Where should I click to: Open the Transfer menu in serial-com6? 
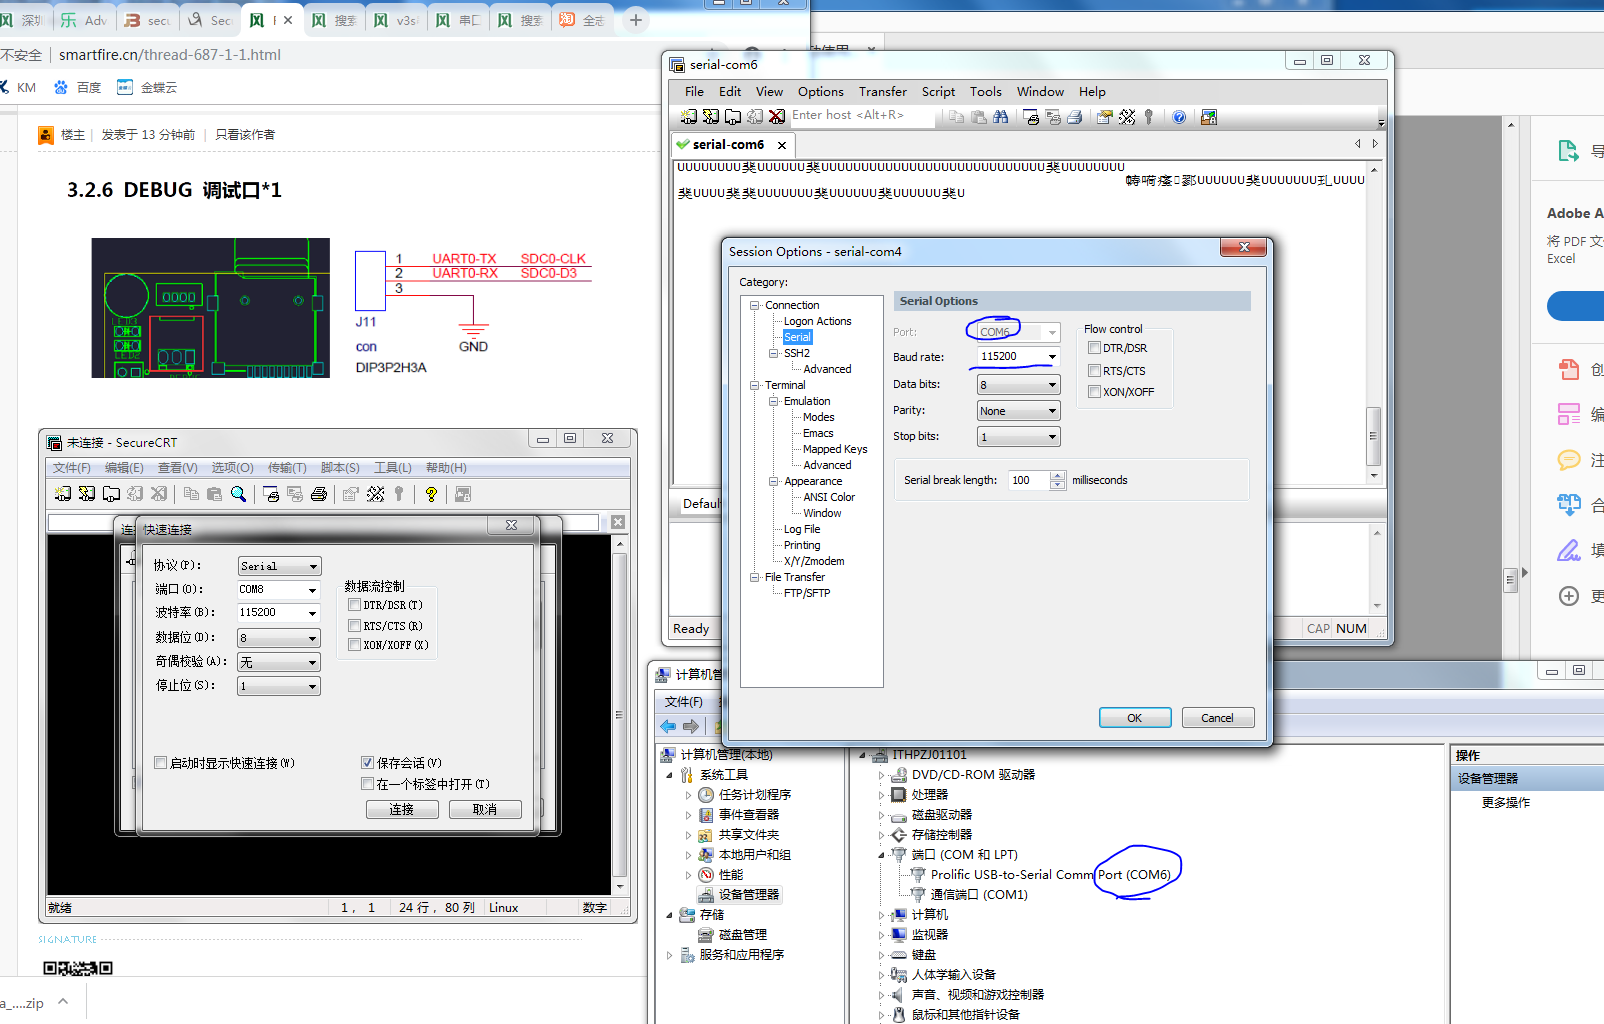[x=882, y=92]
